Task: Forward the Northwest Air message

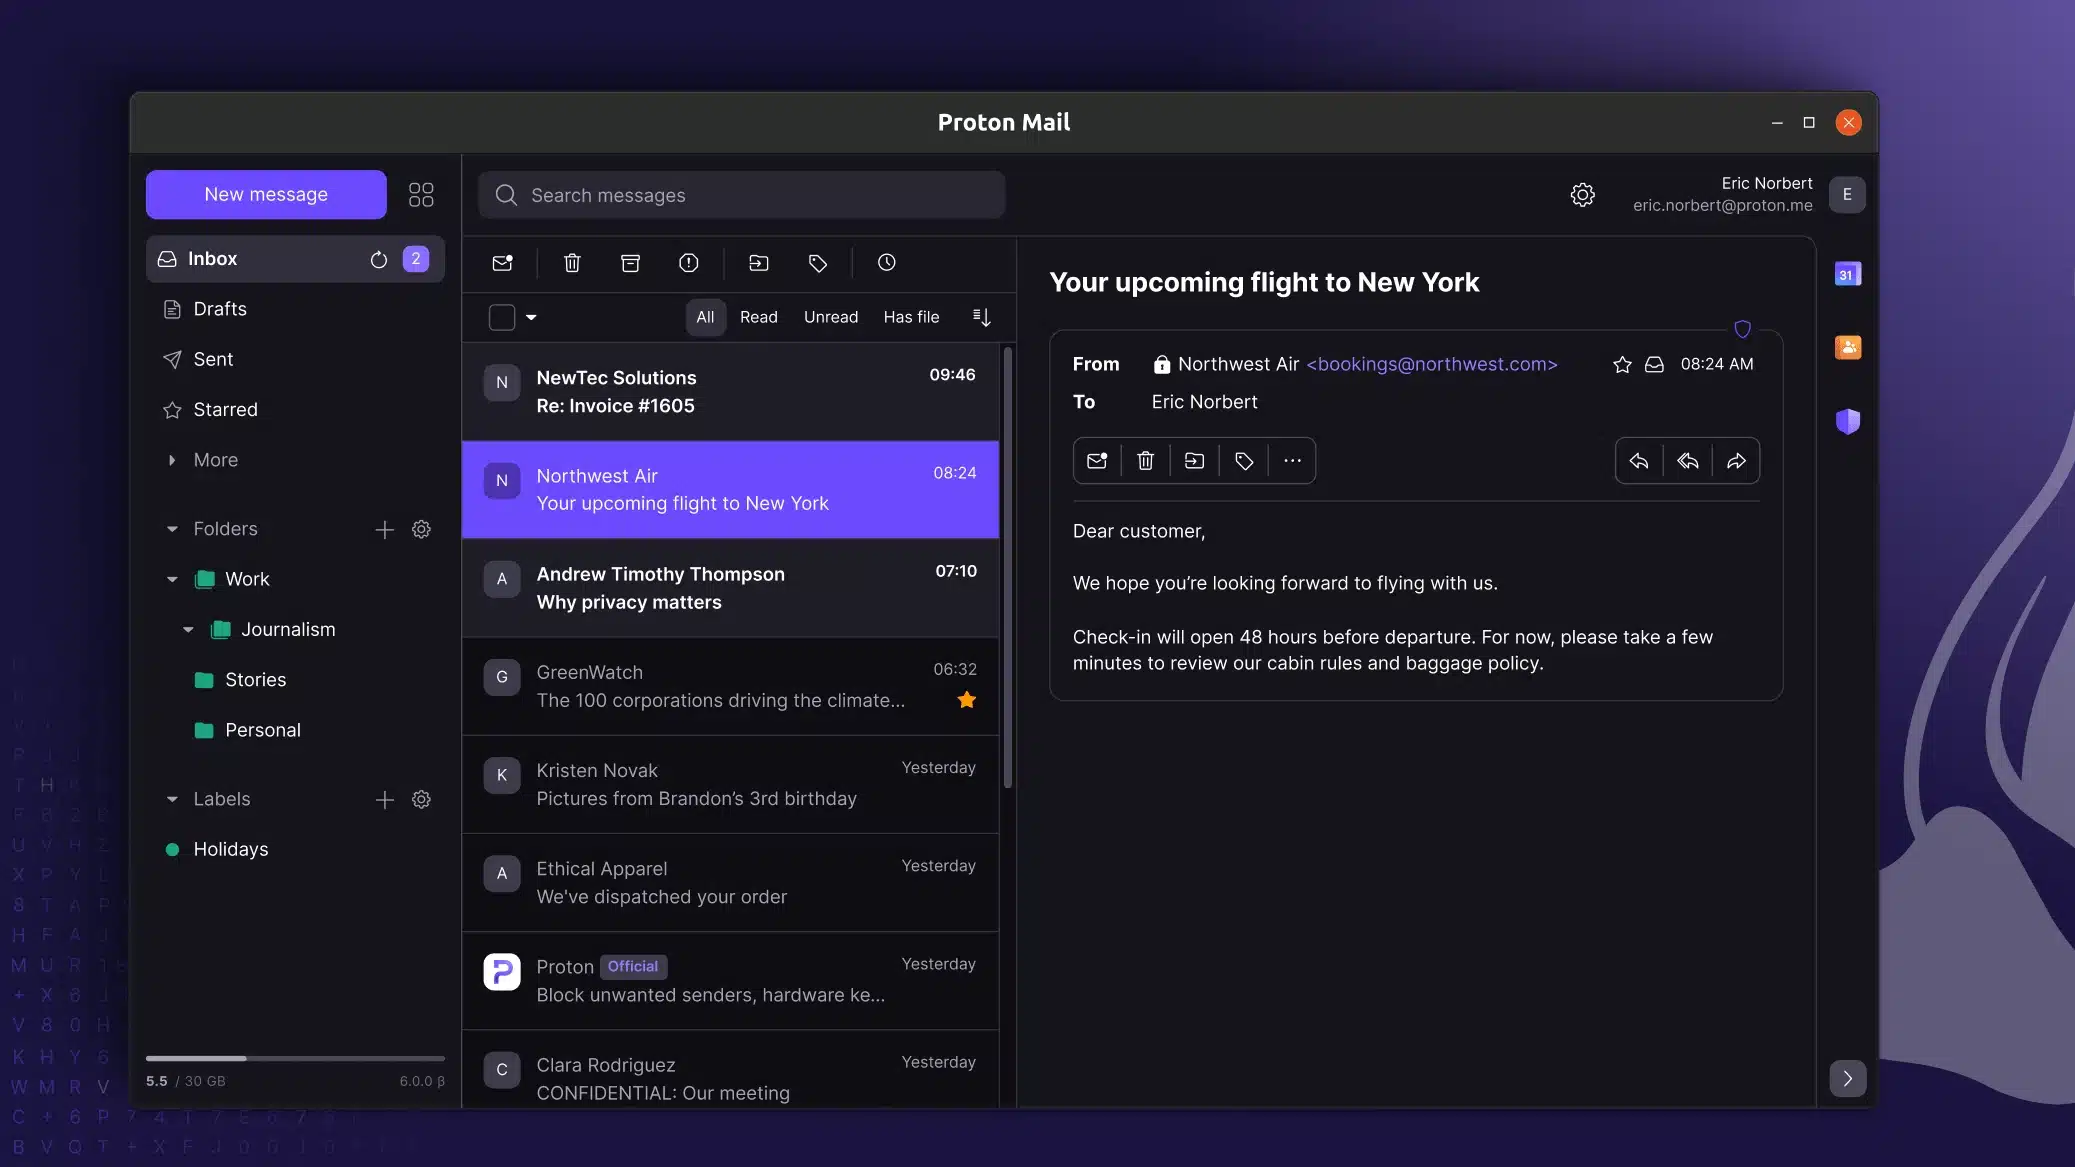Action: point(1736,461)
